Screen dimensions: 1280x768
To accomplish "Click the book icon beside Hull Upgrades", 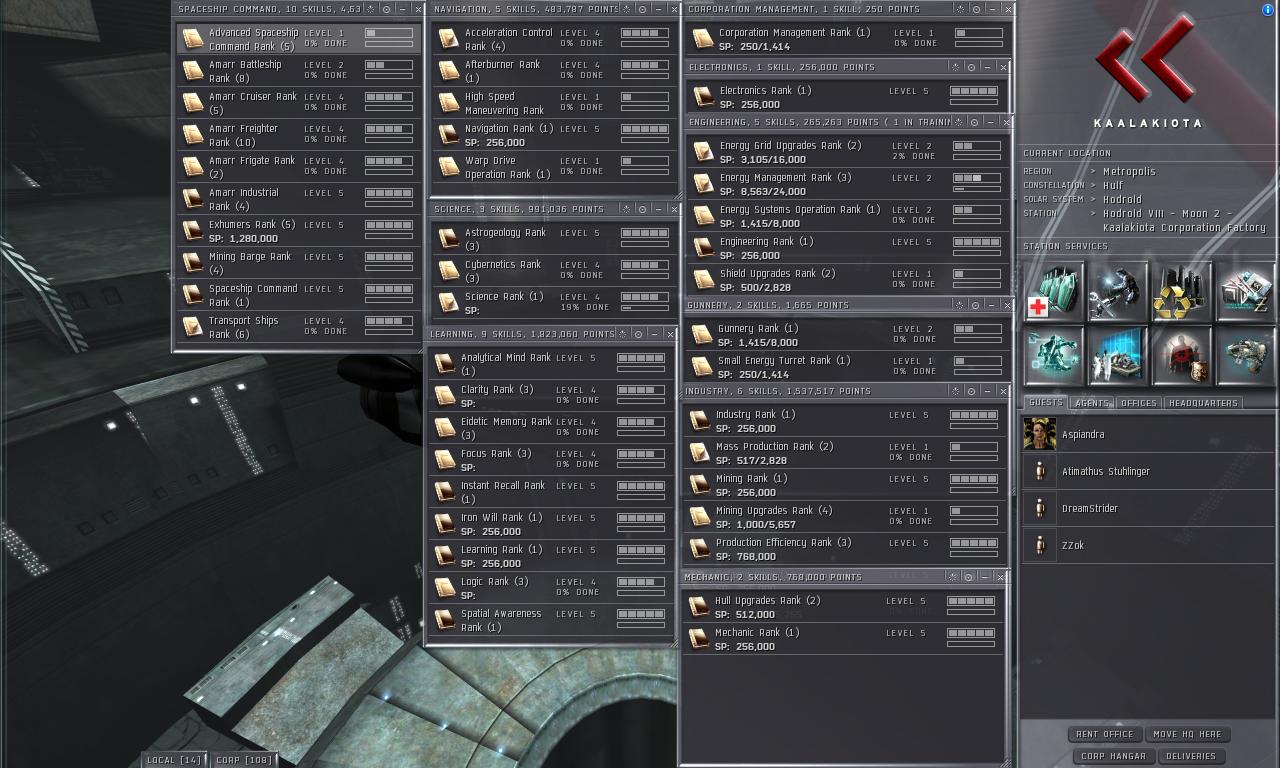I will click(699, 606).
